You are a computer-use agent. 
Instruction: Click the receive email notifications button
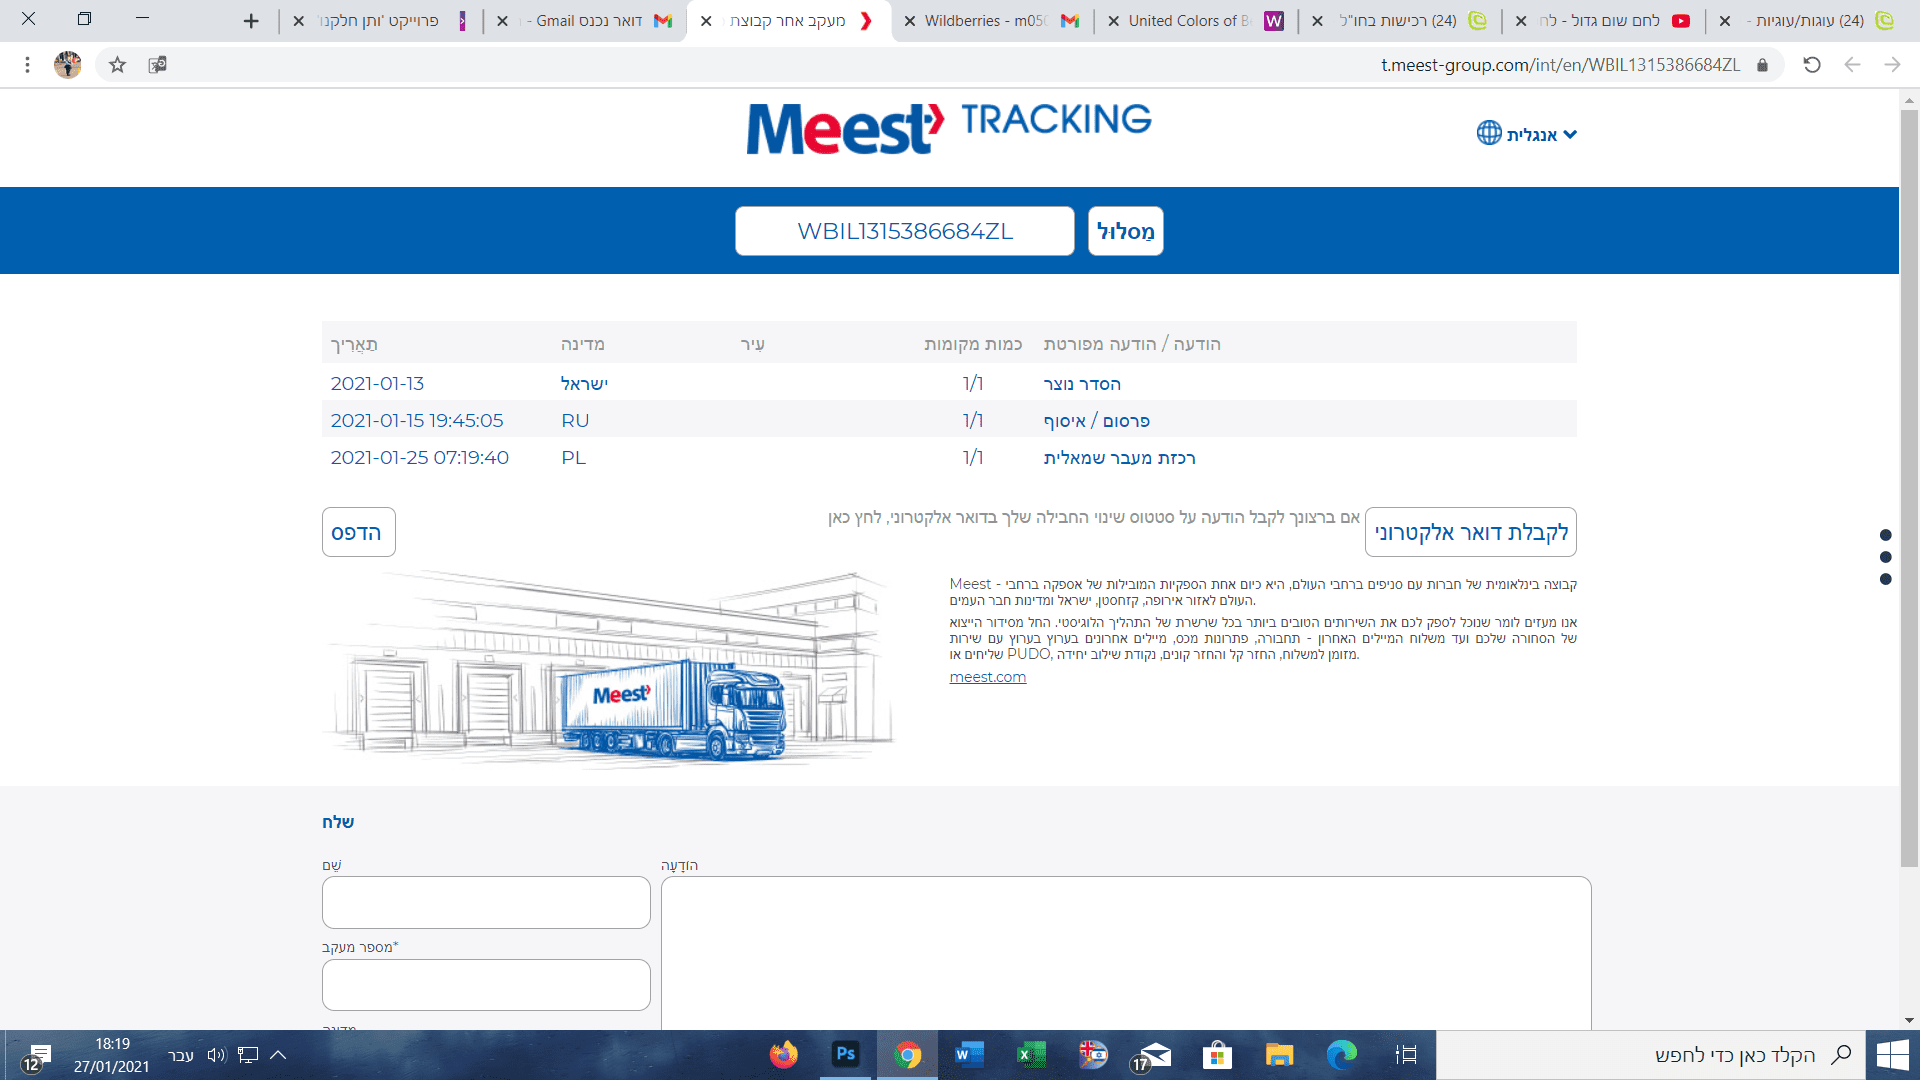tap(1470, 532)
